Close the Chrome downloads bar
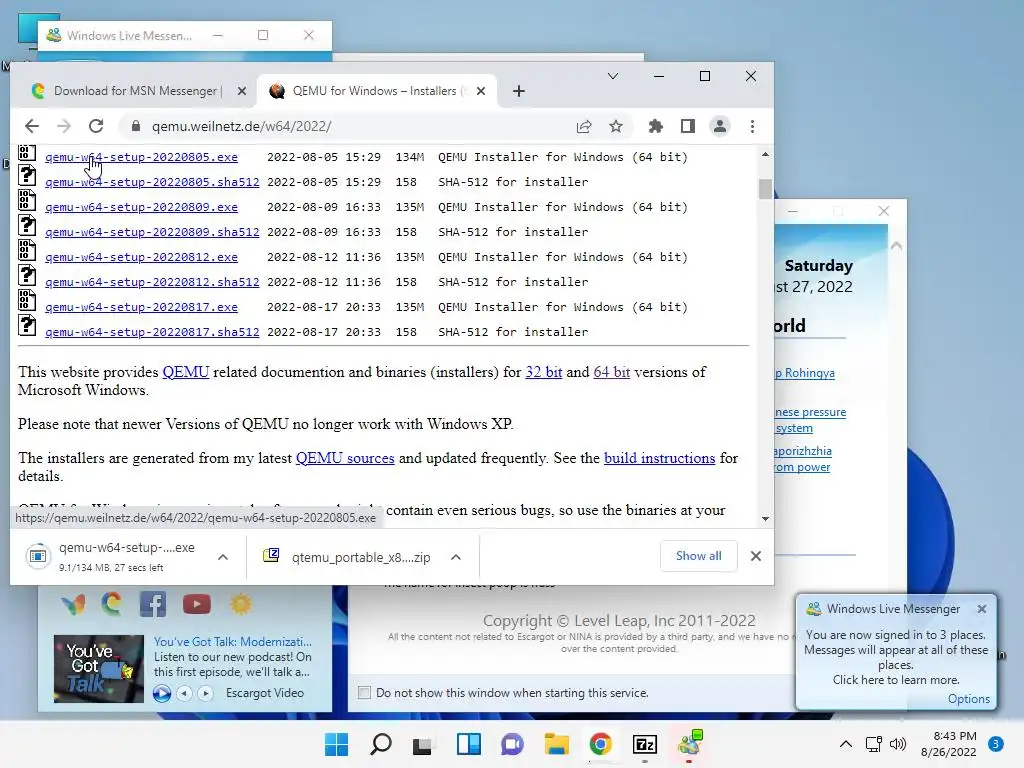The height and width of the screenshot is (768, 1024). click(756, 556)
